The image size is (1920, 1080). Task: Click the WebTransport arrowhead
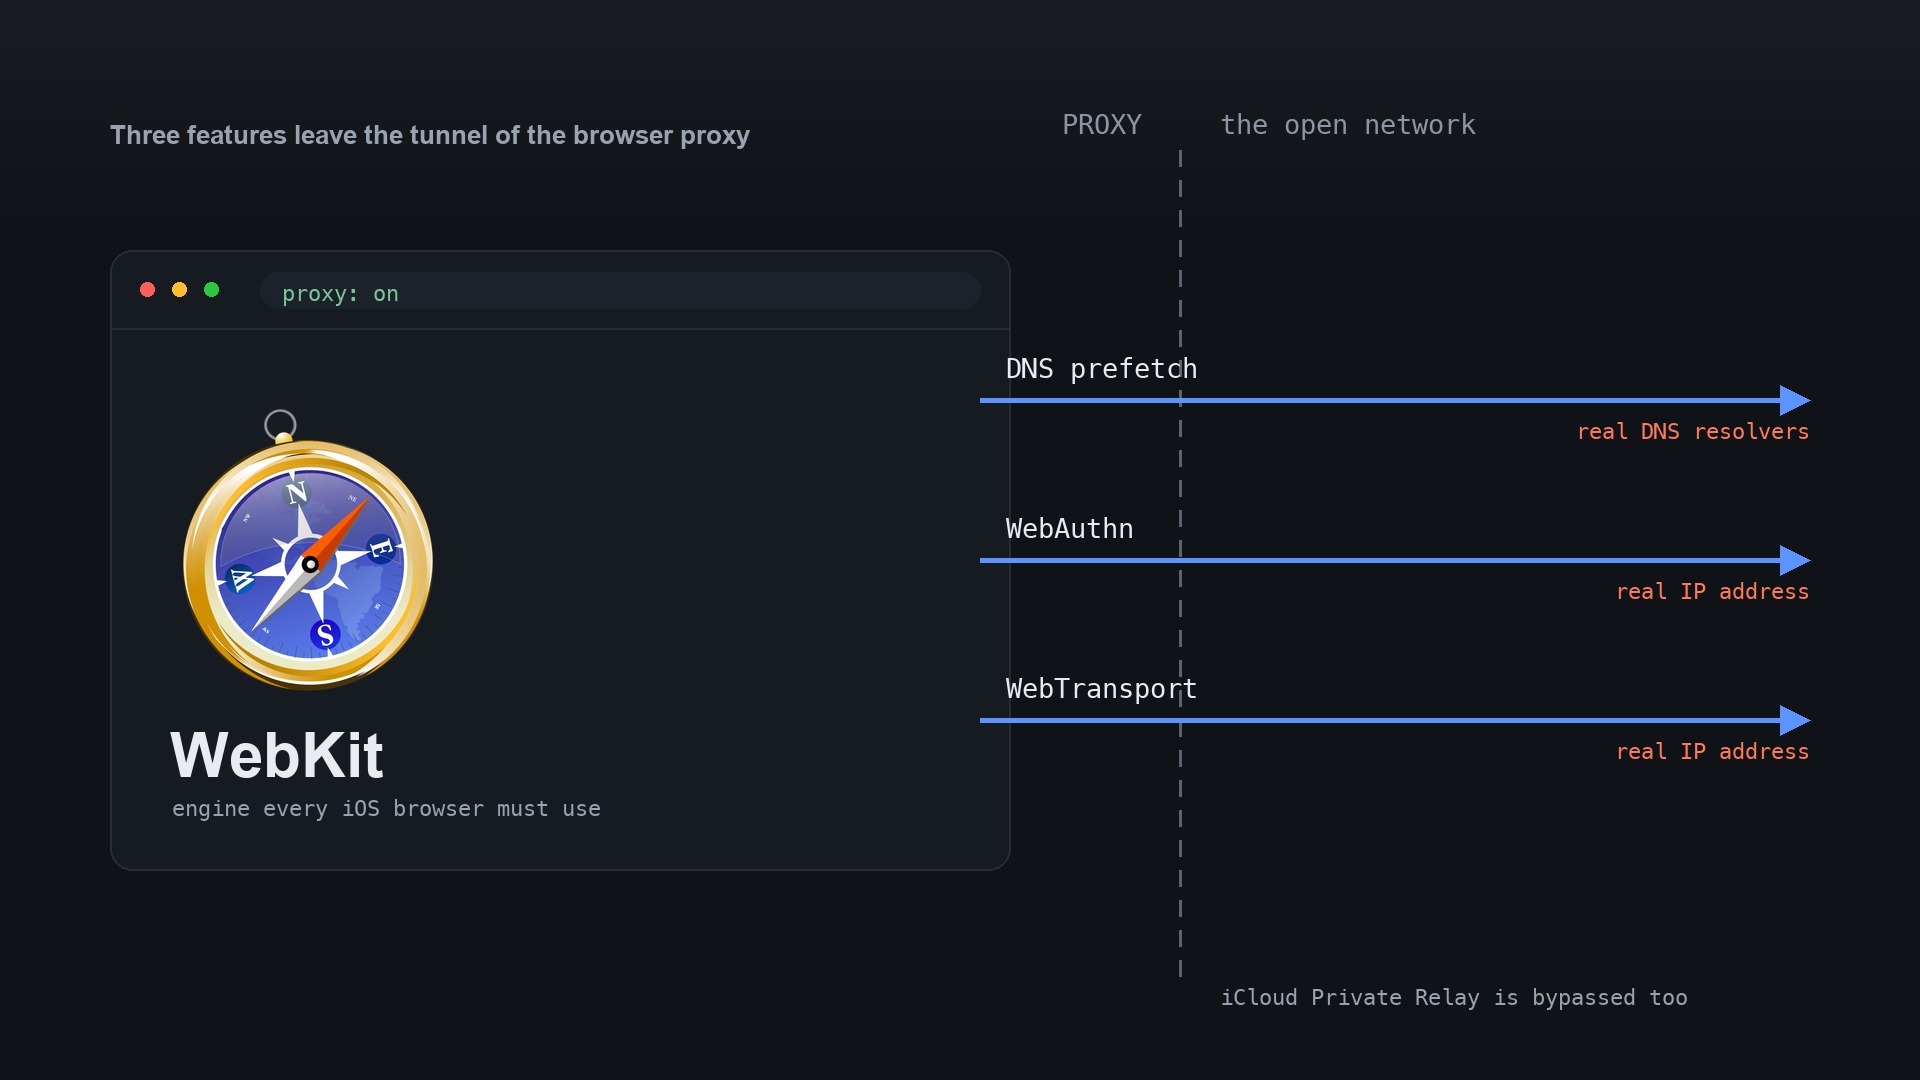click(x=1796, y=721)
